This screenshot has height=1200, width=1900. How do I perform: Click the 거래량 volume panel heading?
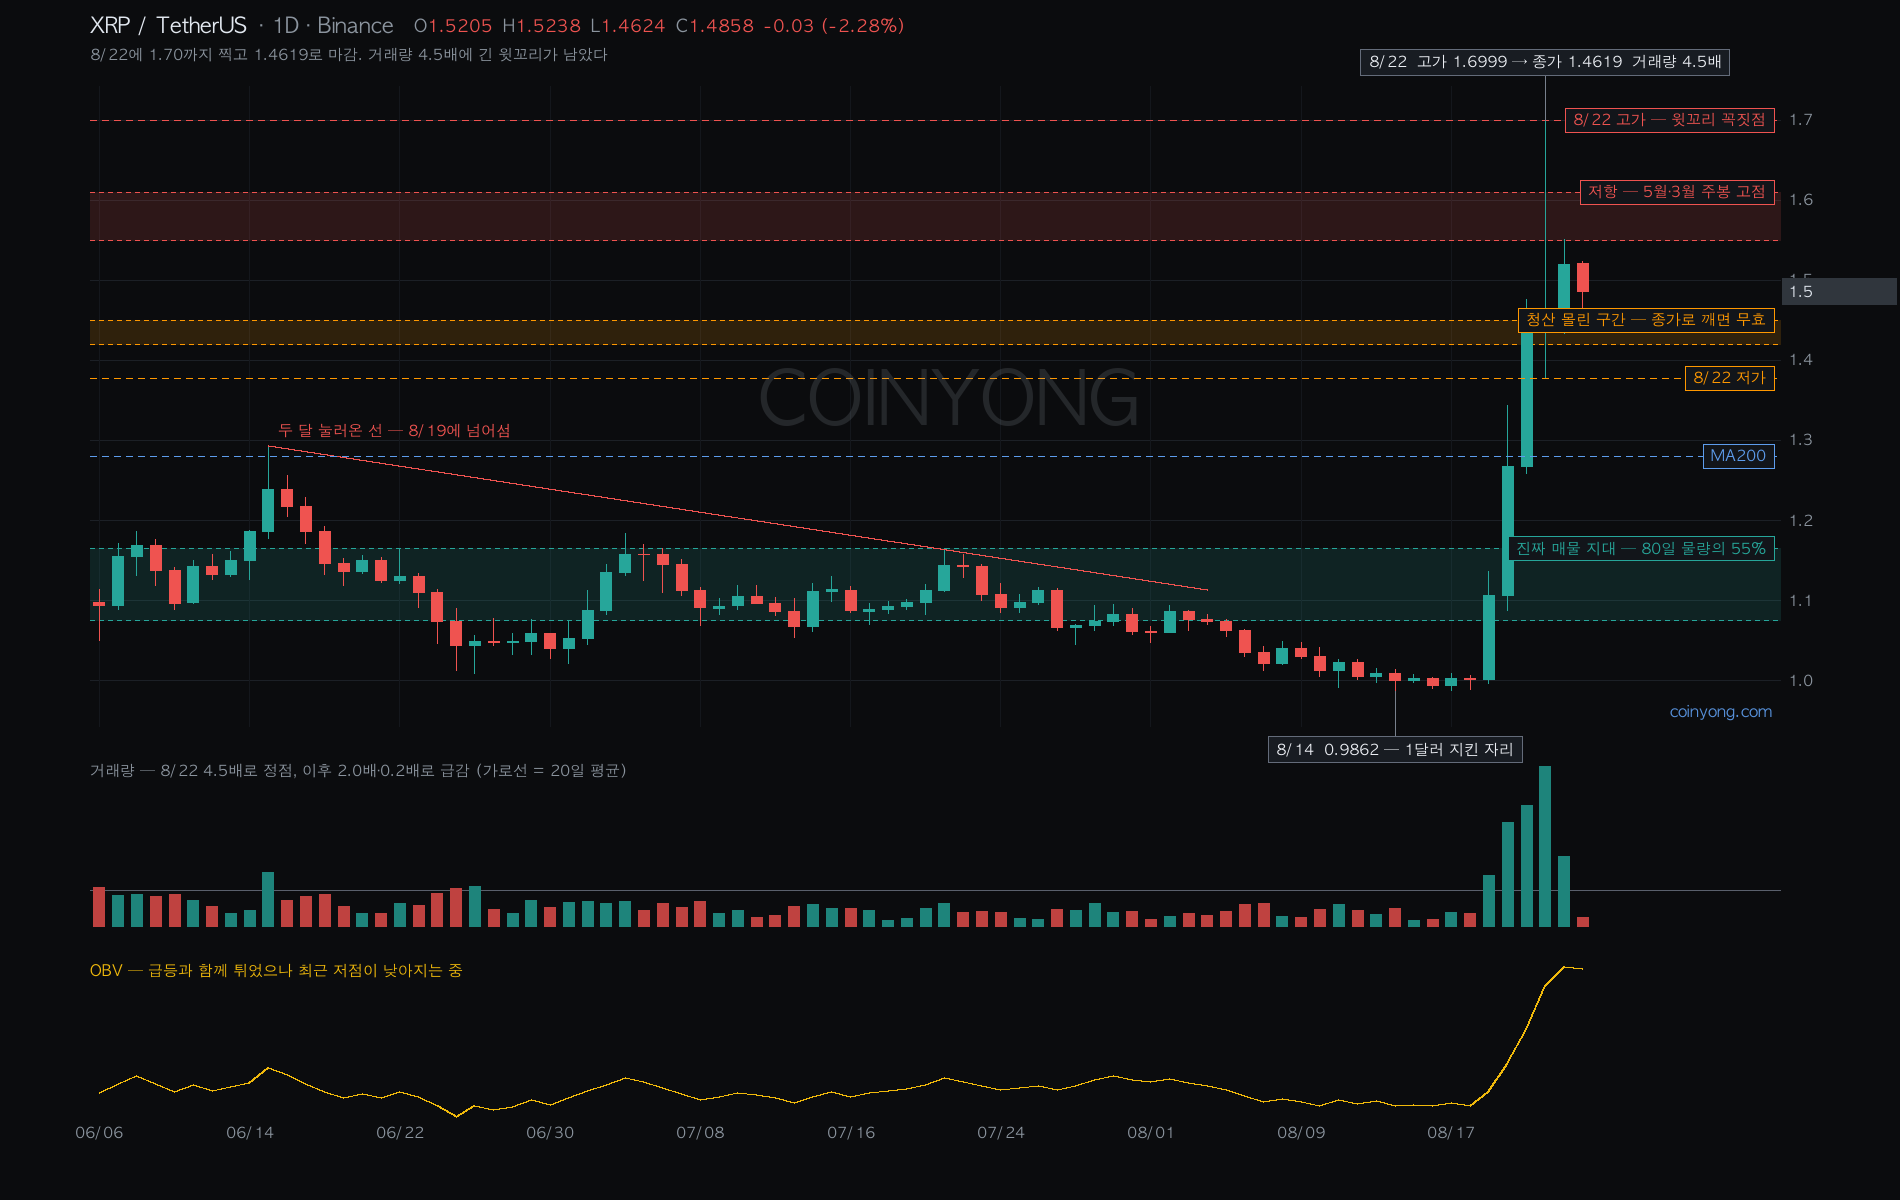pos(358,770)
